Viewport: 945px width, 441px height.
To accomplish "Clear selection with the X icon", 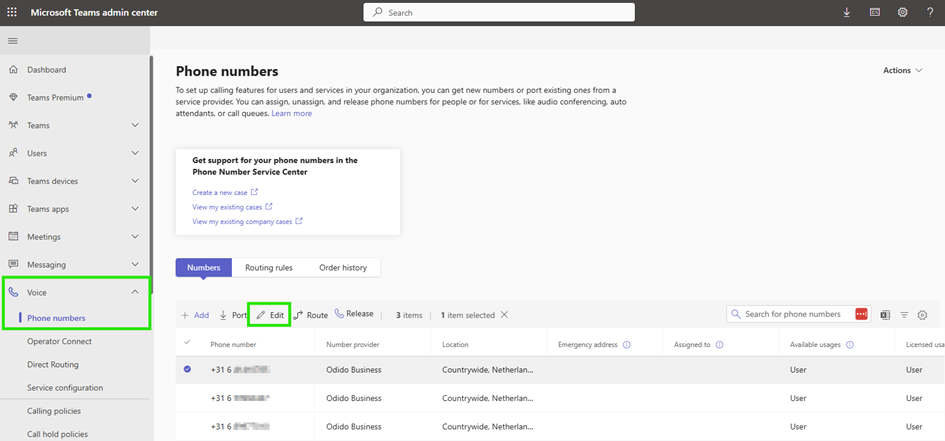I will [x=504, y=315].
